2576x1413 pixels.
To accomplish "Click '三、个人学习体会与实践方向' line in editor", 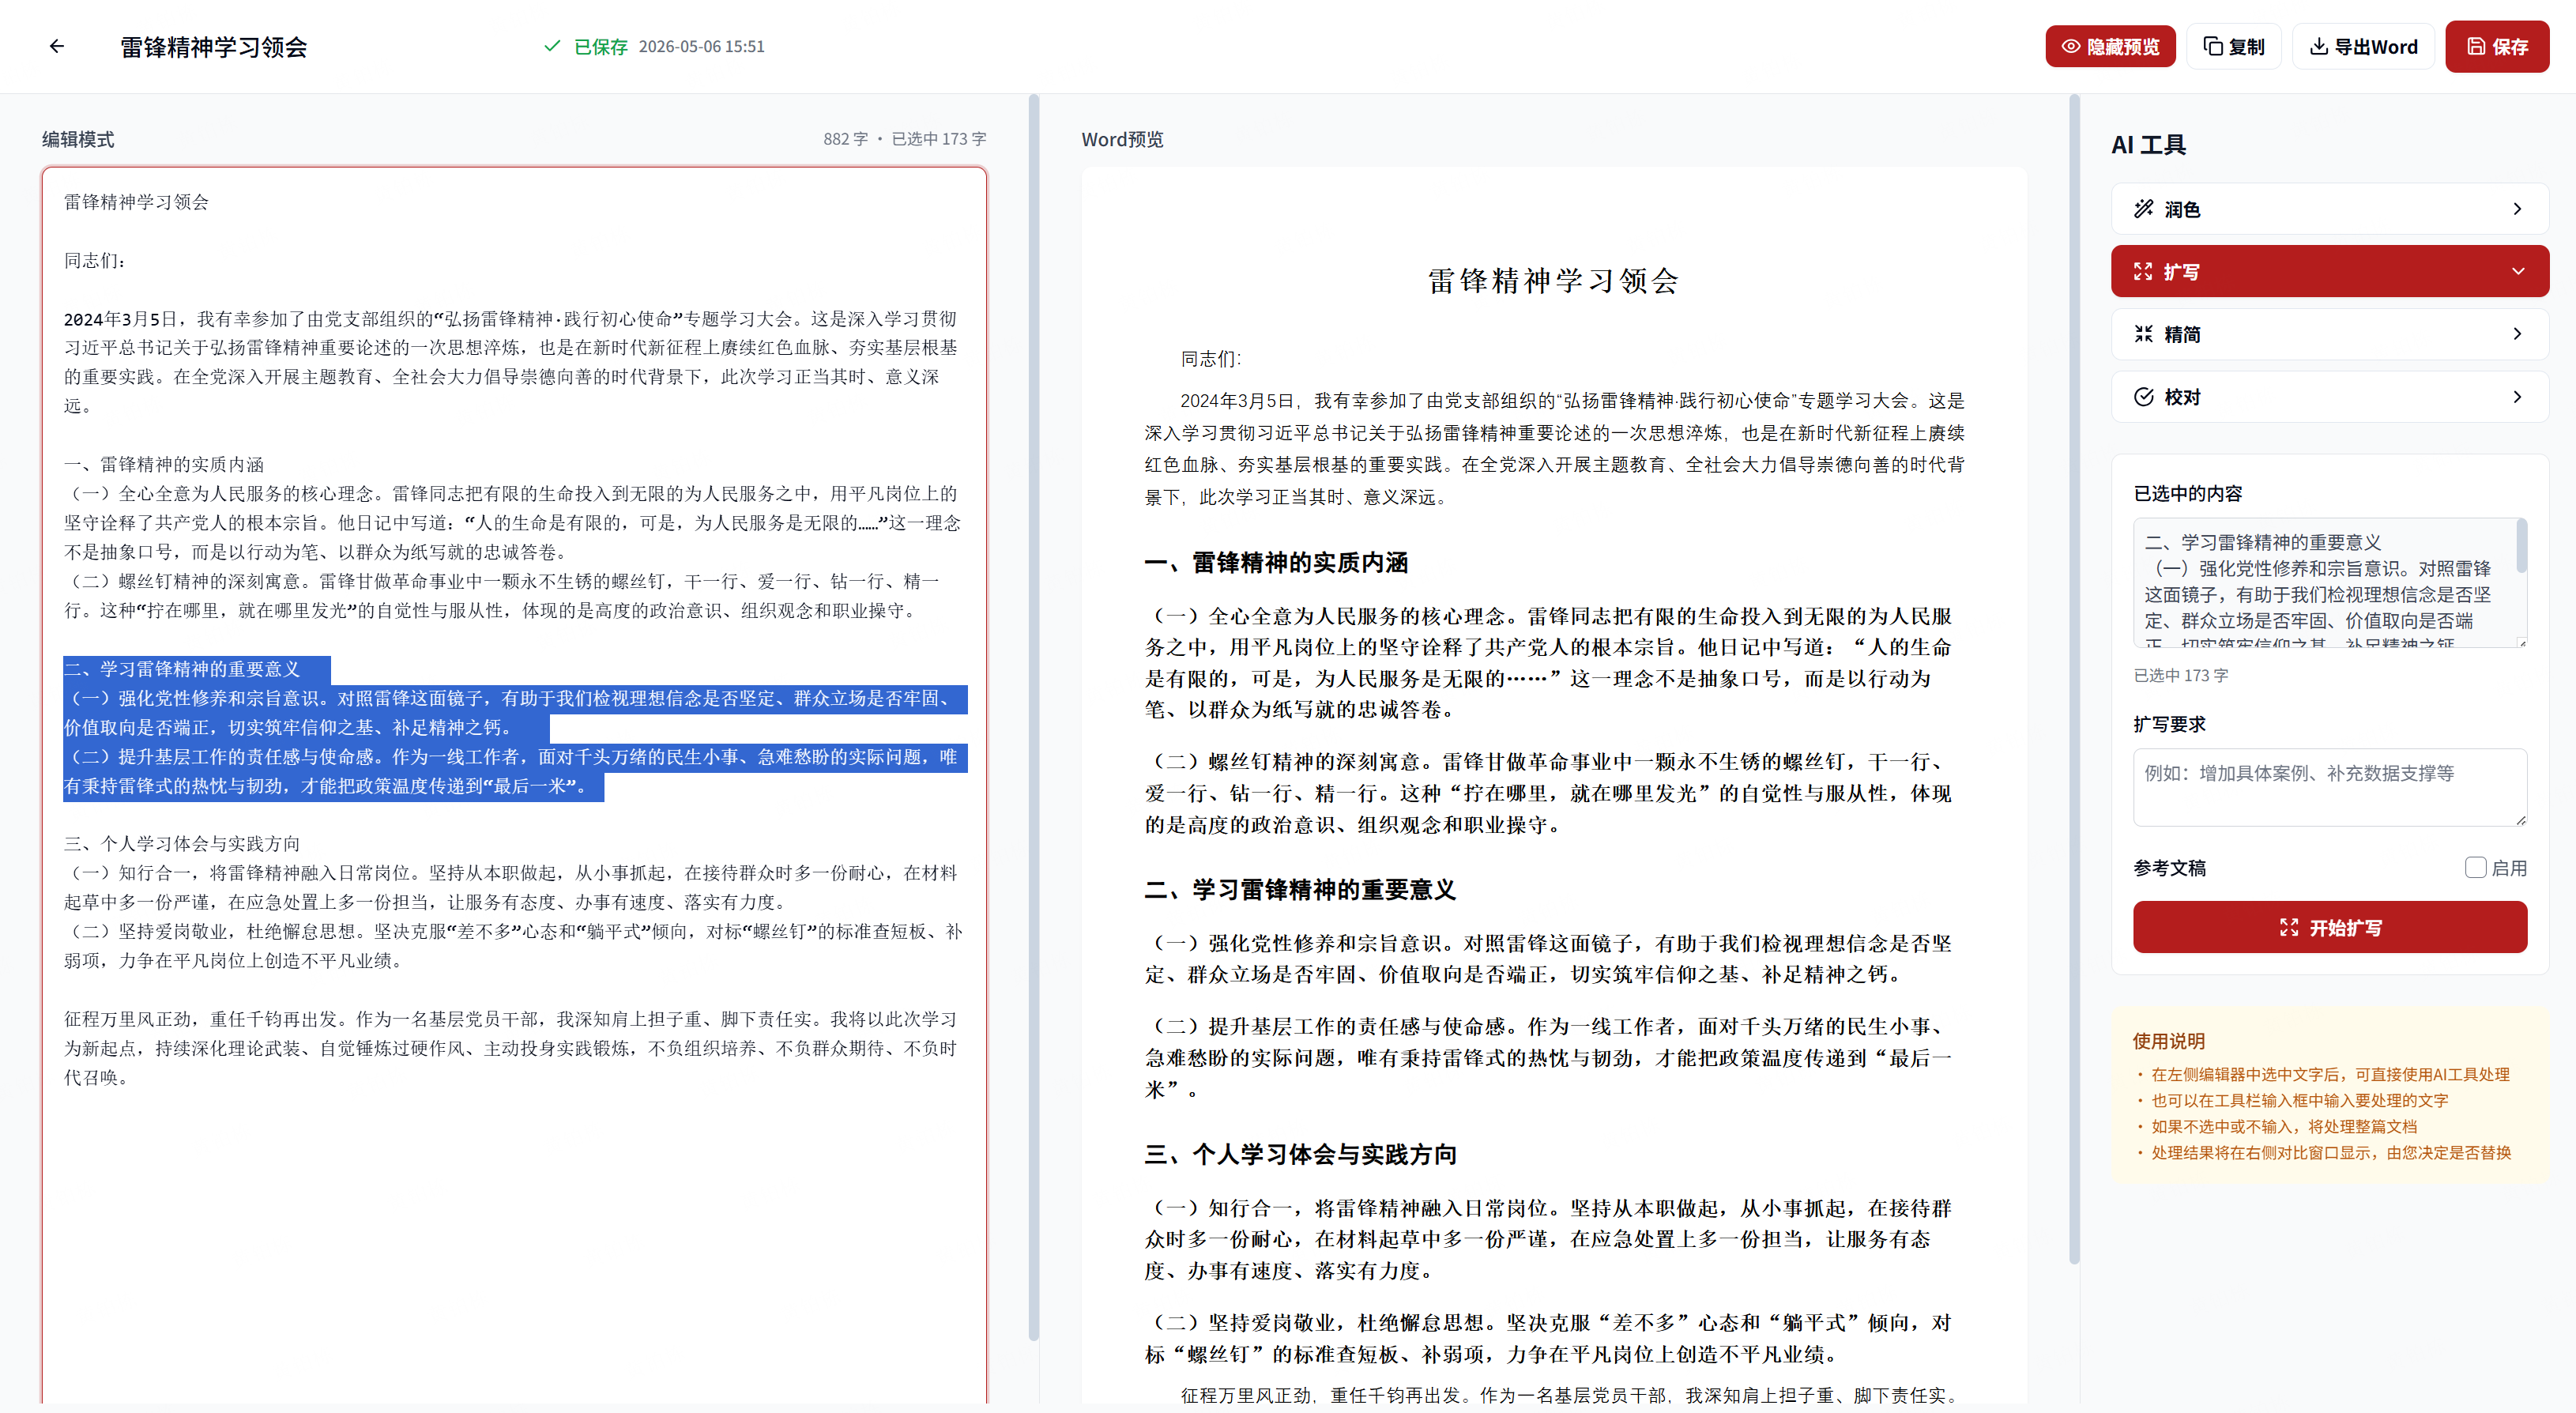I will 182,844.
